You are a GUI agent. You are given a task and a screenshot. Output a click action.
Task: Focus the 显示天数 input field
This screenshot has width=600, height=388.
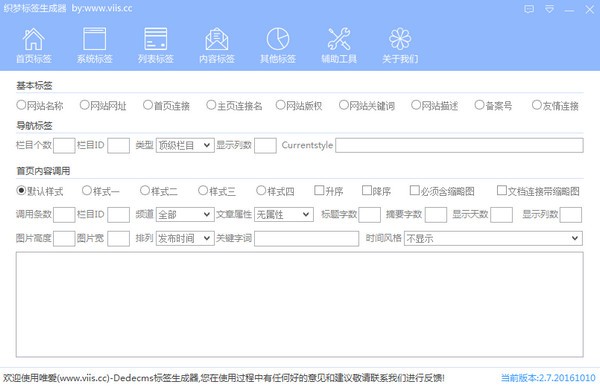(501, 215)
